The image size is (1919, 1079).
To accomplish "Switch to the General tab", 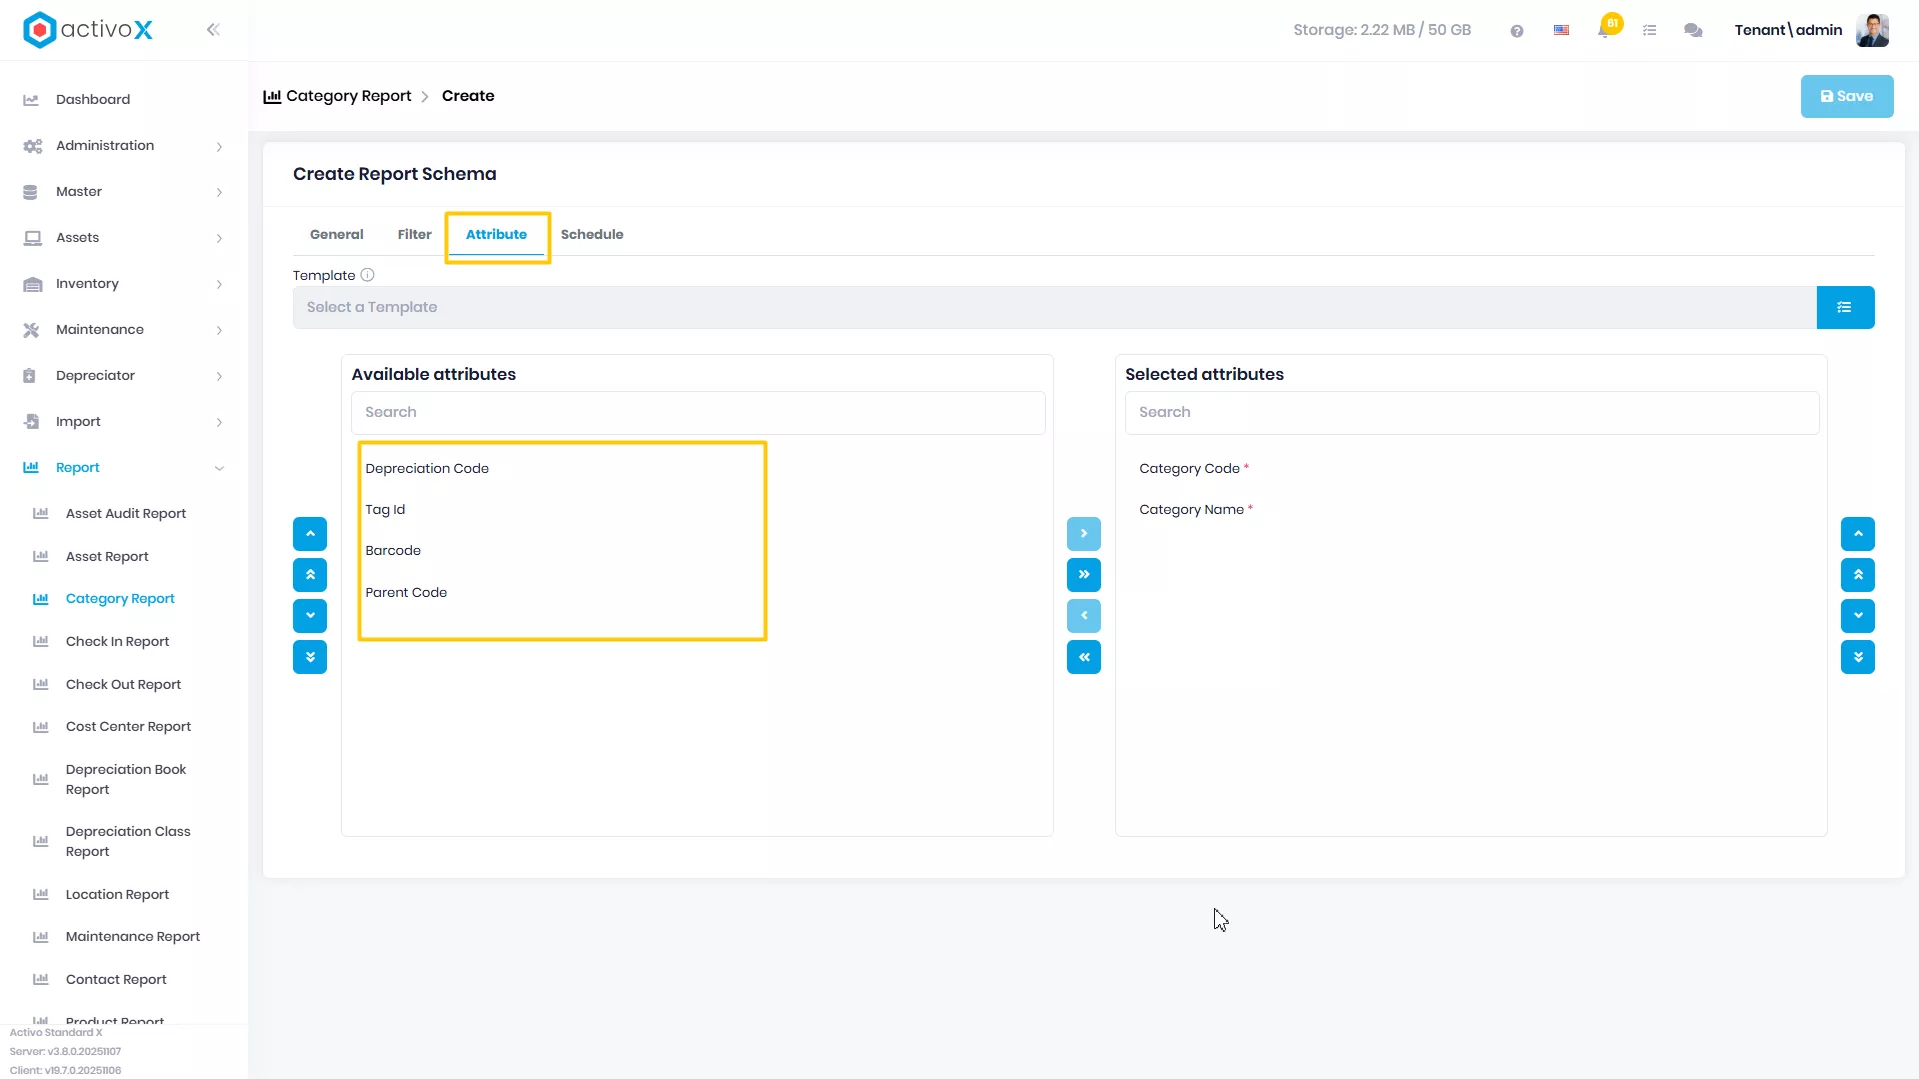I will point(336,235).
